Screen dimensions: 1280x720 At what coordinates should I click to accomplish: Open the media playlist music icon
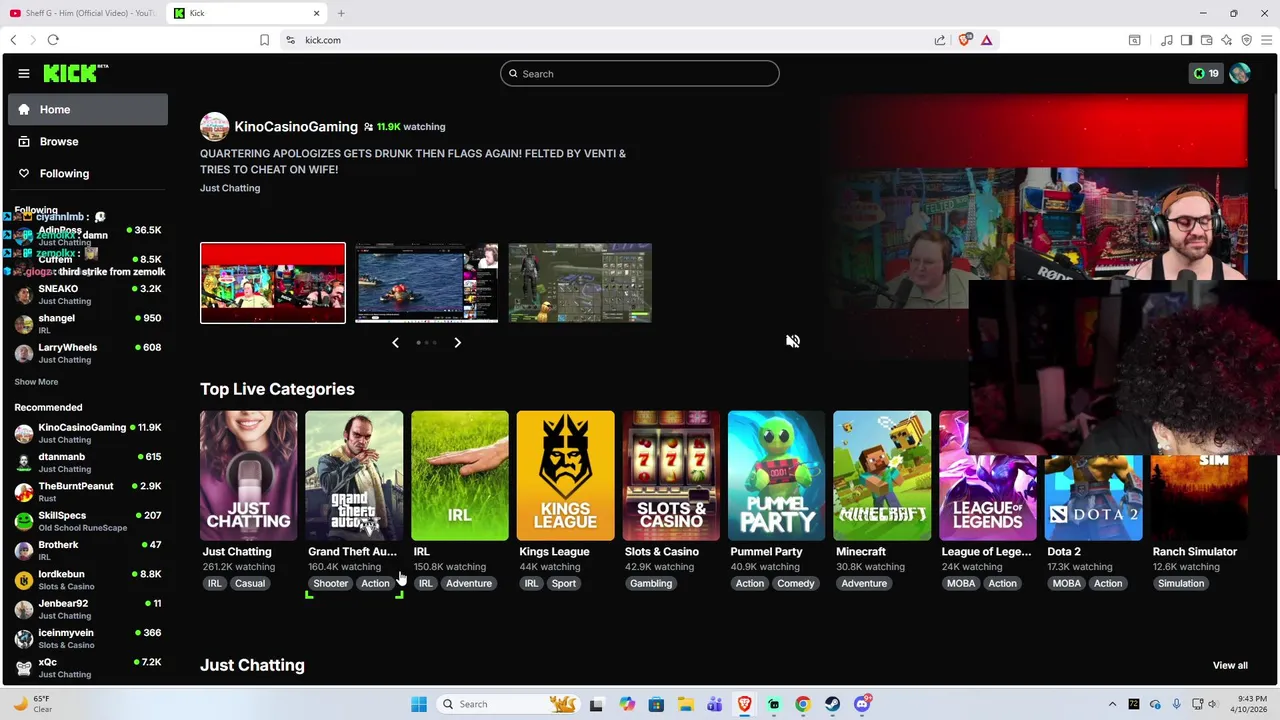pos(1166,40)
